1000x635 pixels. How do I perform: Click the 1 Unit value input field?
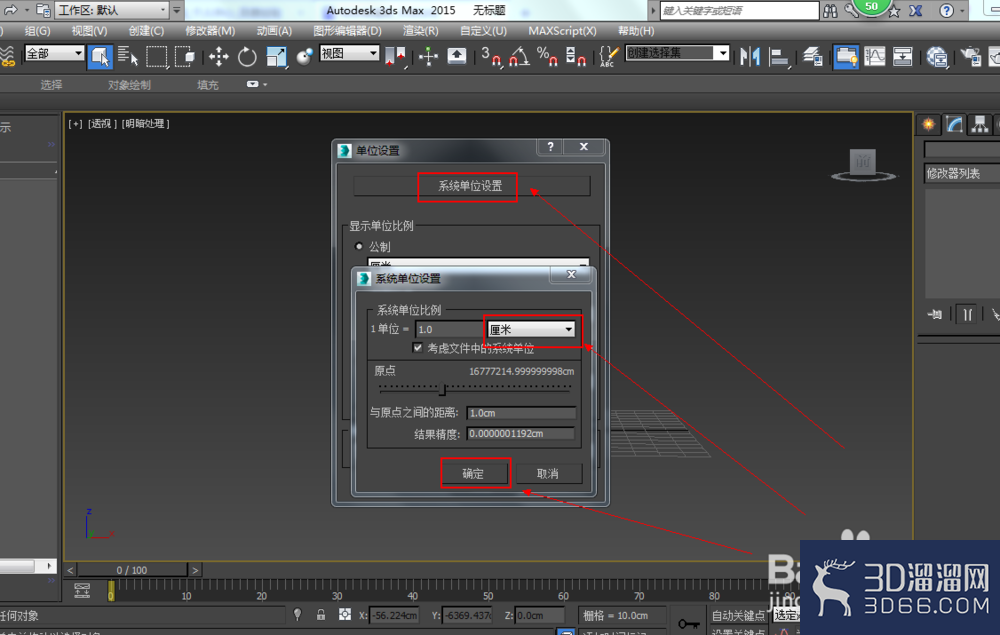click(x=449, y=329)
